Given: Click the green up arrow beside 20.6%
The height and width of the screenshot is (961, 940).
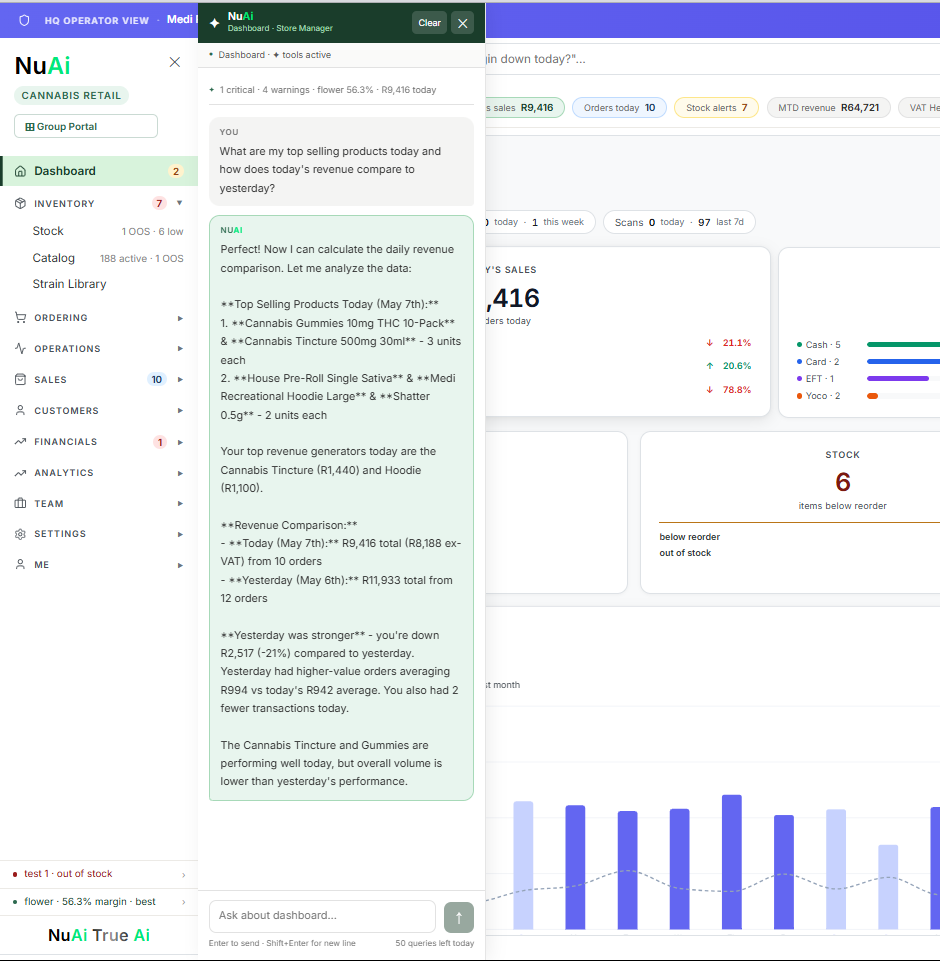Looking at the screenshot, I should [710, 366].
